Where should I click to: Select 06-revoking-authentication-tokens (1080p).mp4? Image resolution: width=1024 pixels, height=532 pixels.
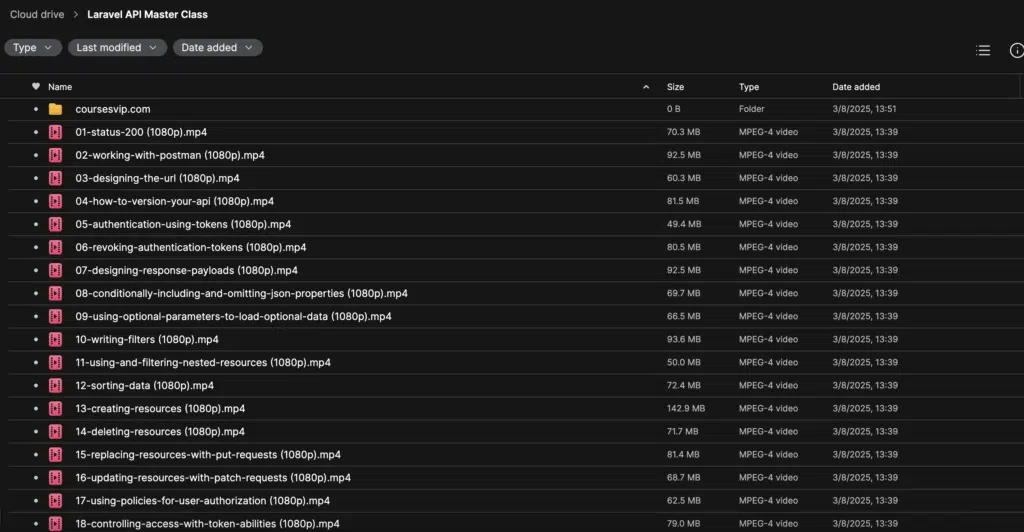191,247
